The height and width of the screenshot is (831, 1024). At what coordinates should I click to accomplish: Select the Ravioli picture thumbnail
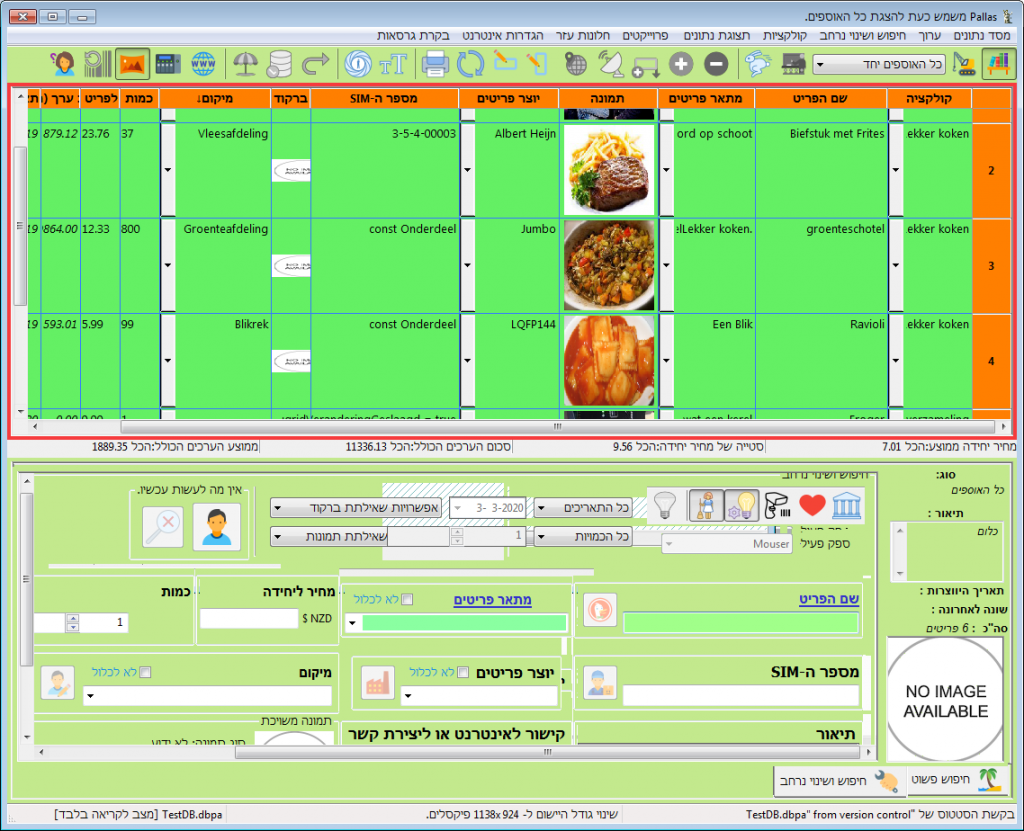pyautogui.click(x=609, y=361)
